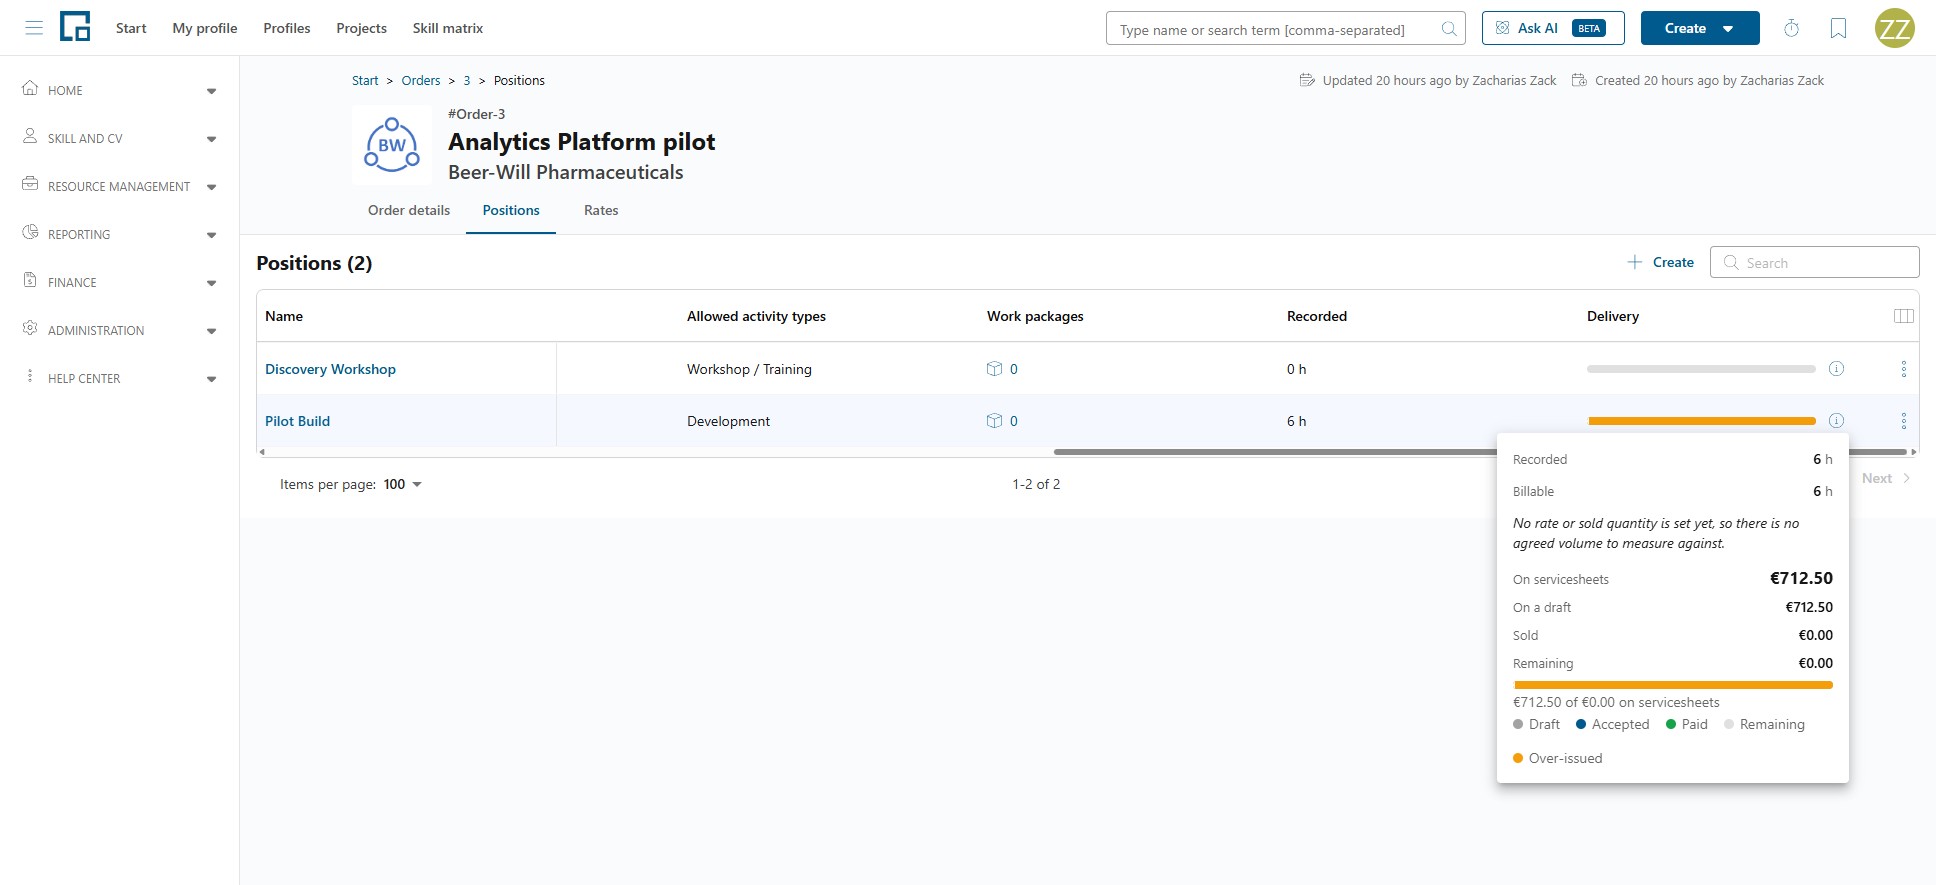This screenshot has width=1936, height=885.
Task: Click work packages icon in Pilot Build row
Action: (994, 421)
